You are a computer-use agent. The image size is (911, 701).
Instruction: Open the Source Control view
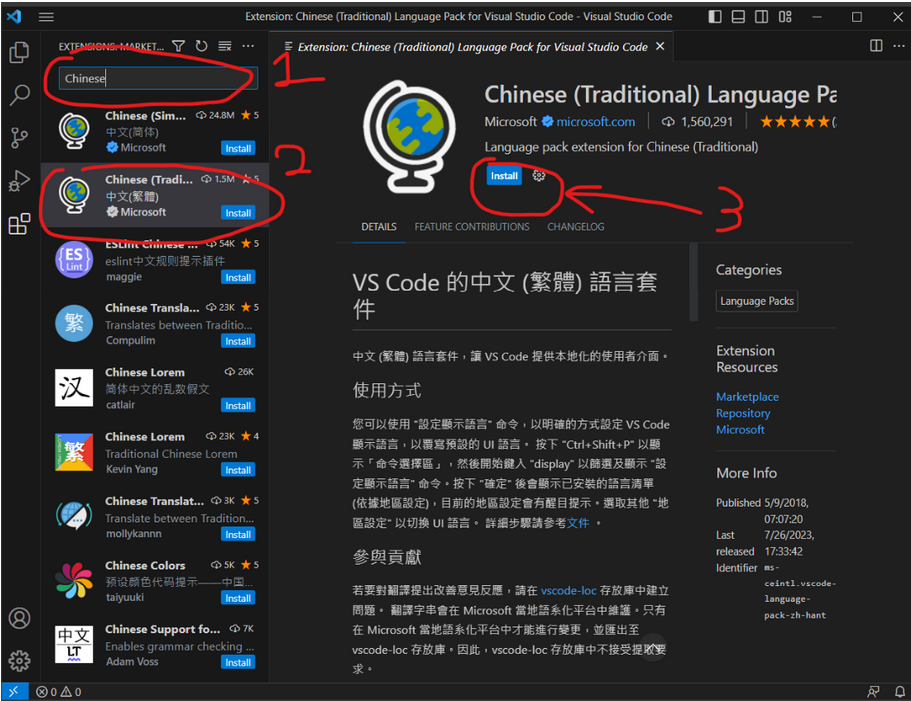pos(19,138)
